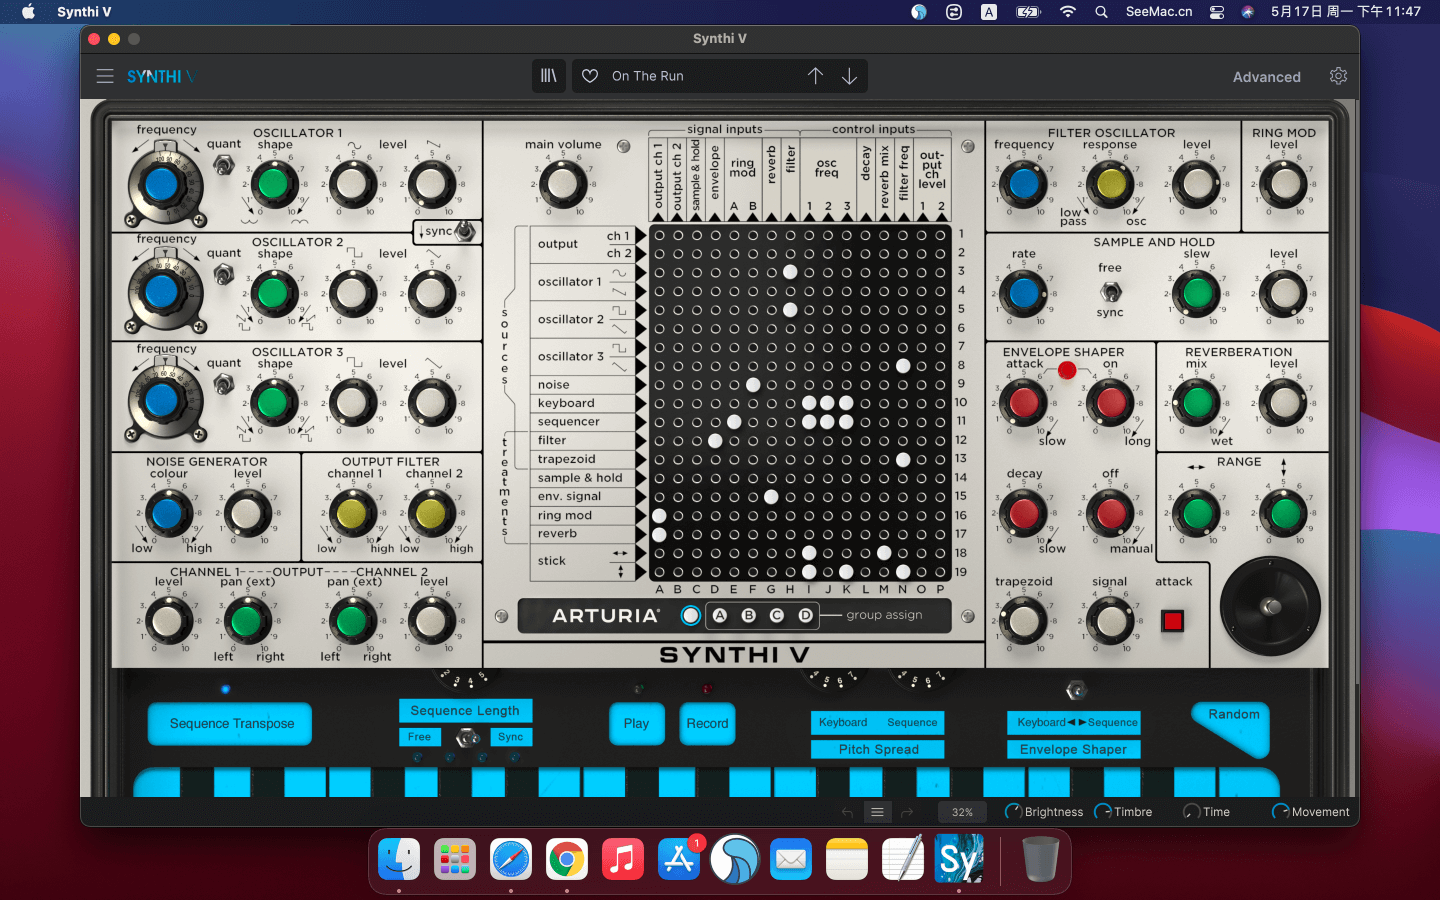Open the Synthi V hamburger menu
Viewport: 1440px width, 900px height.
[x=105, y=76]
